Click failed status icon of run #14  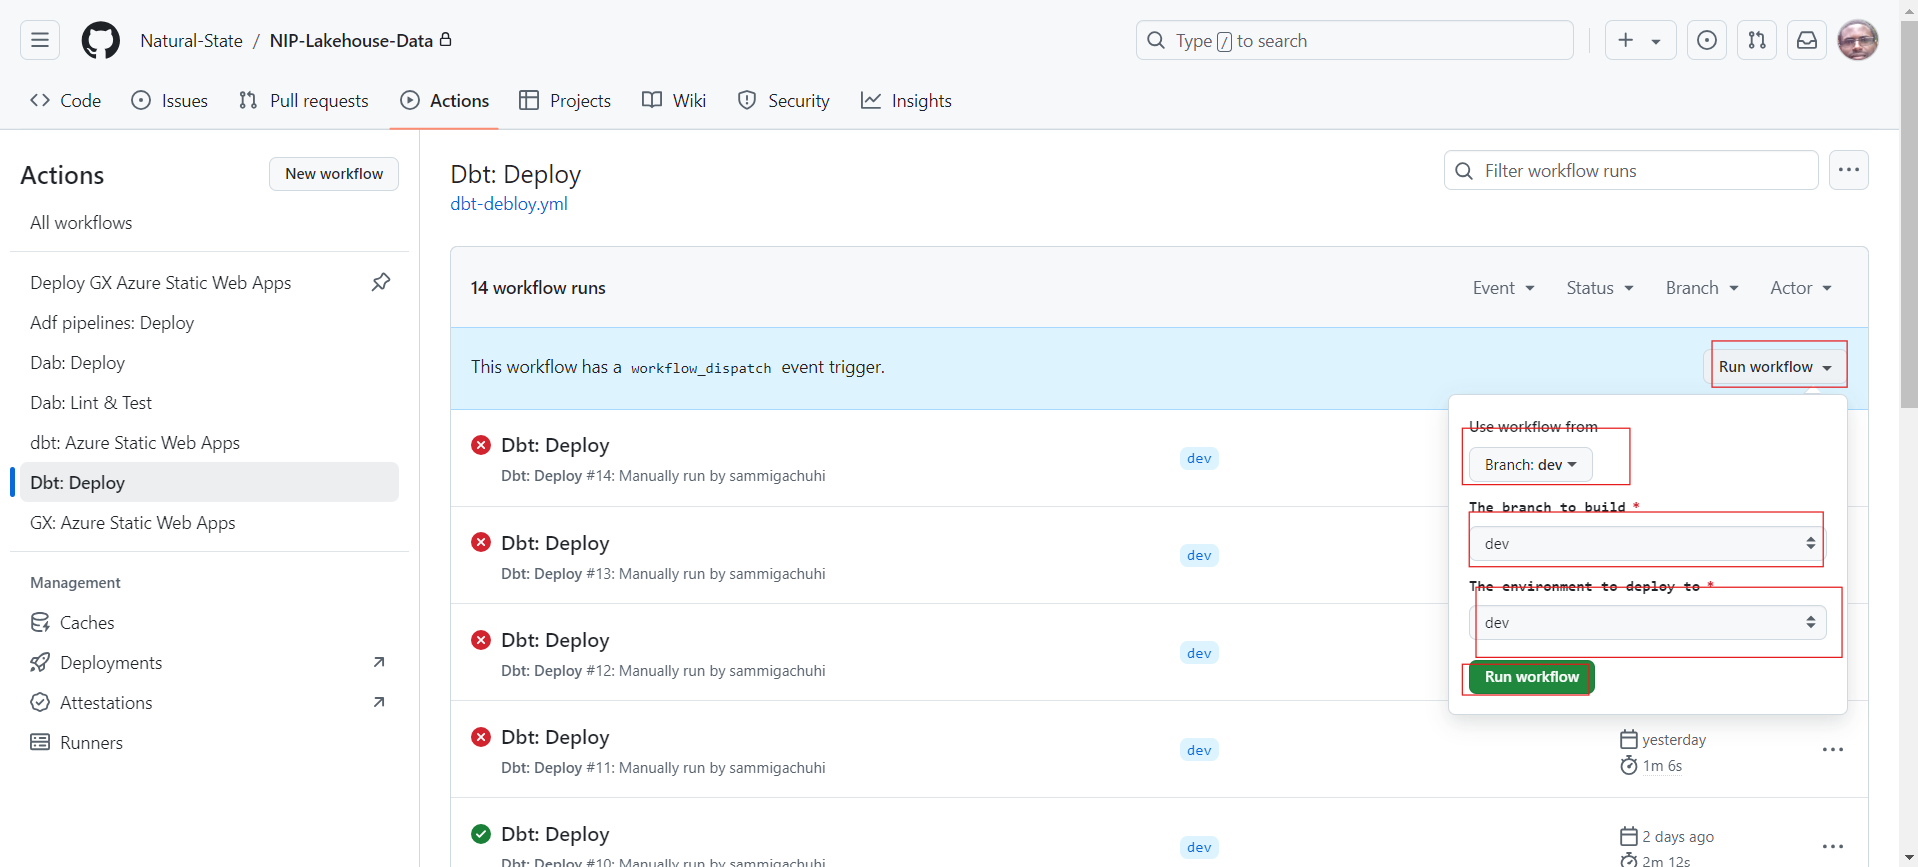tap(481, 445)
